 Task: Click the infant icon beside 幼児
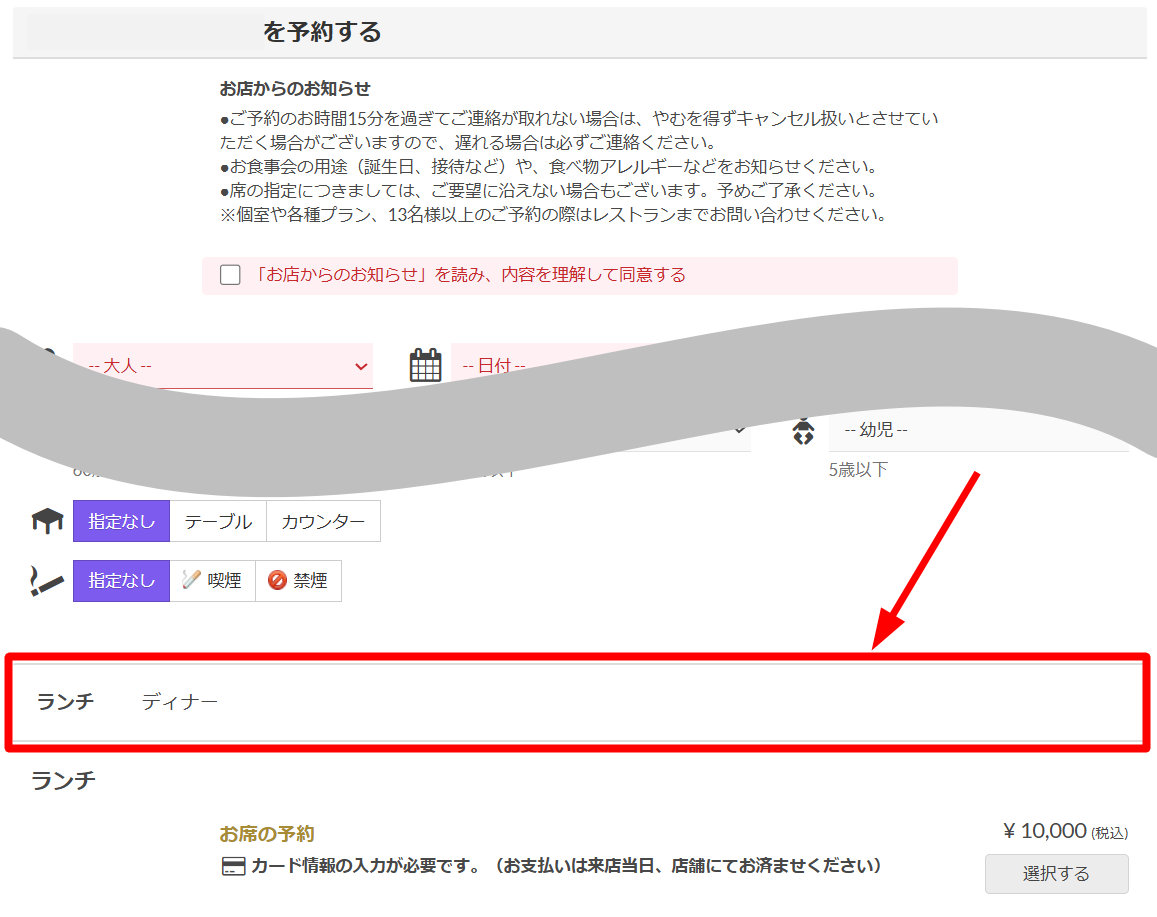[x=804, y=432]
